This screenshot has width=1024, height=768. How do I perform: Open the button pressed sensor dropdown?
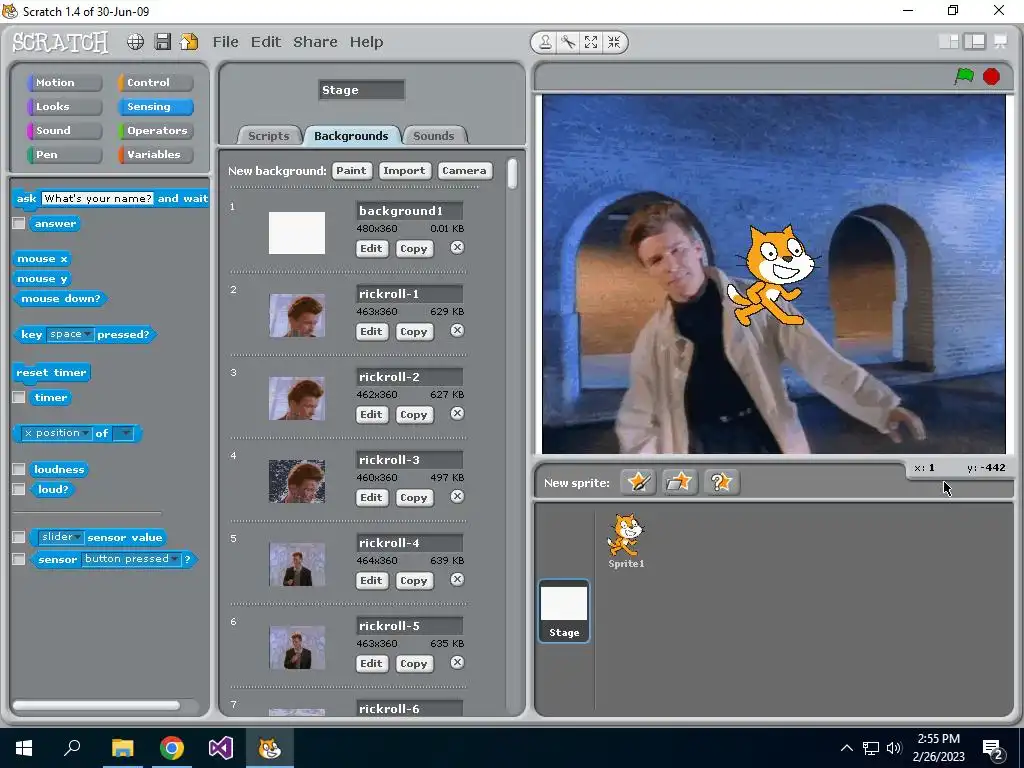click(x=131, y=559)
